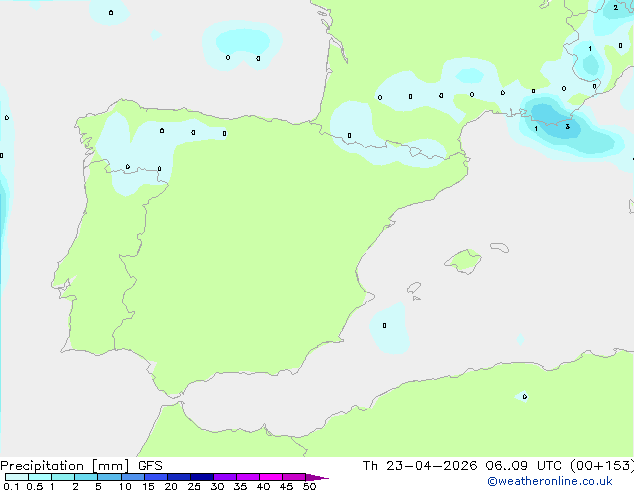Click the '2' precipitation value on the map
Screen dimensions: 634x490
[615, 7]
